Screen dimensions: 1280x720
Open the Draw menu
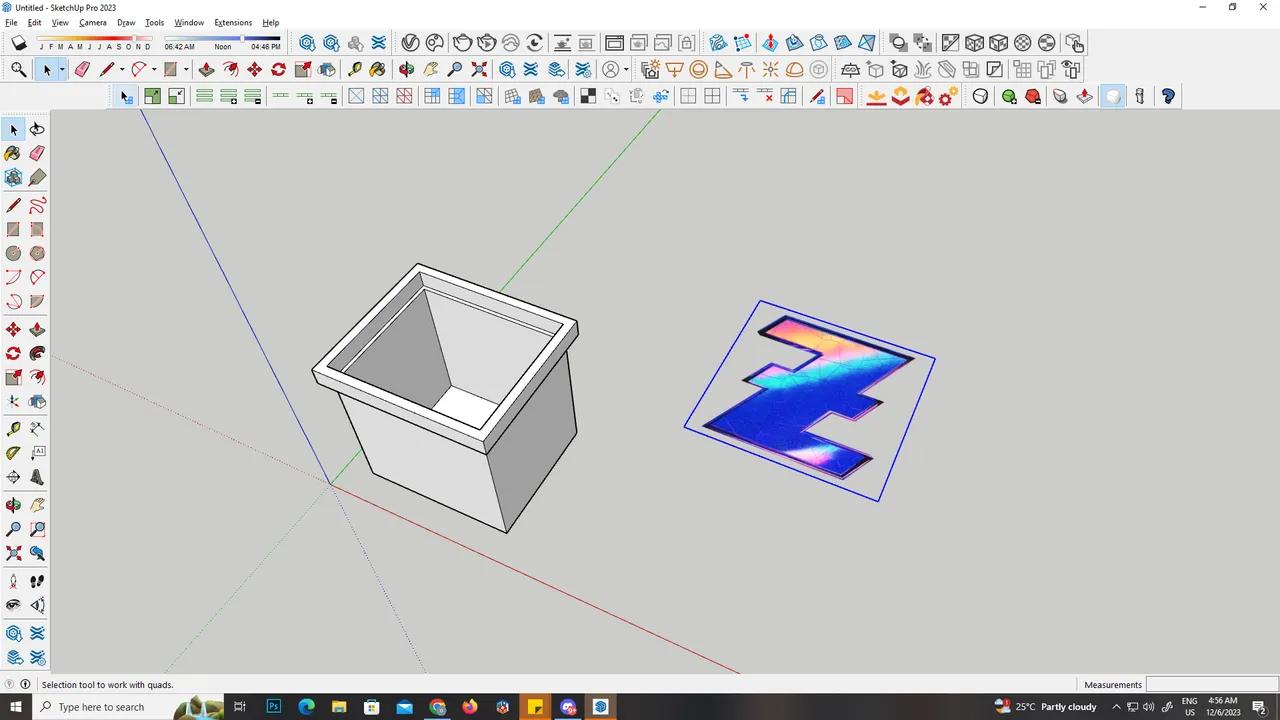point(126,22)
